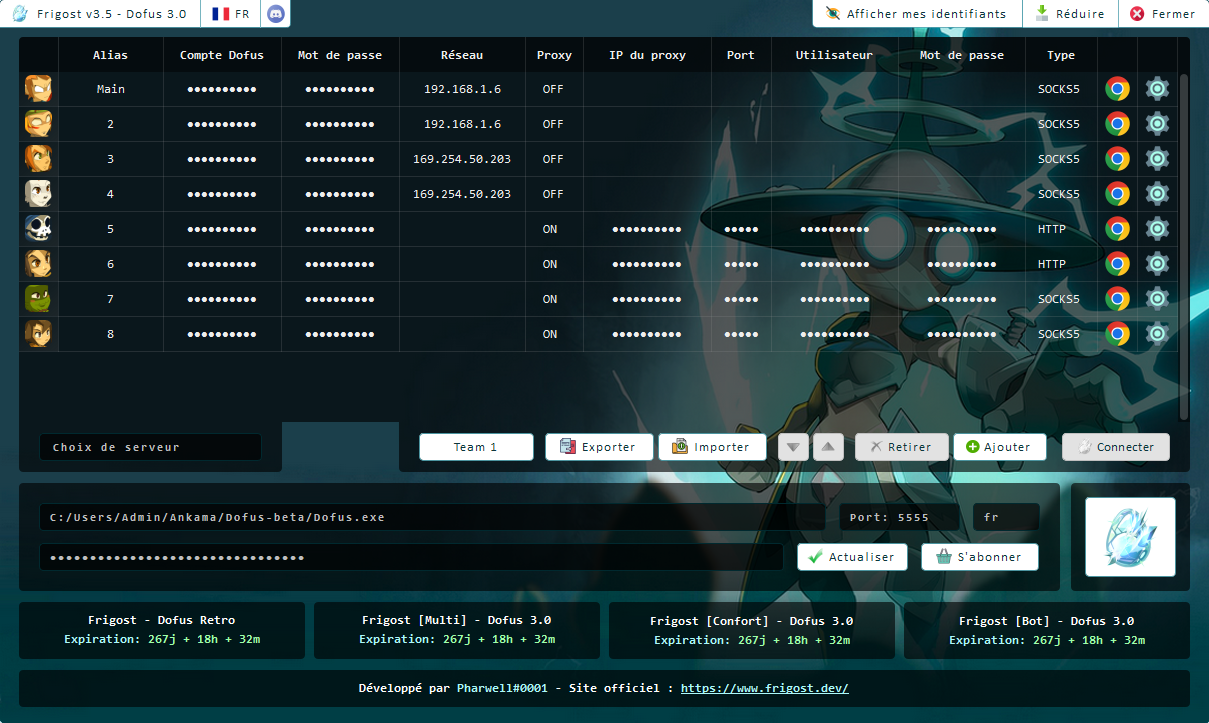Click the downward arrow next to Importer

[x=793, y=447]
